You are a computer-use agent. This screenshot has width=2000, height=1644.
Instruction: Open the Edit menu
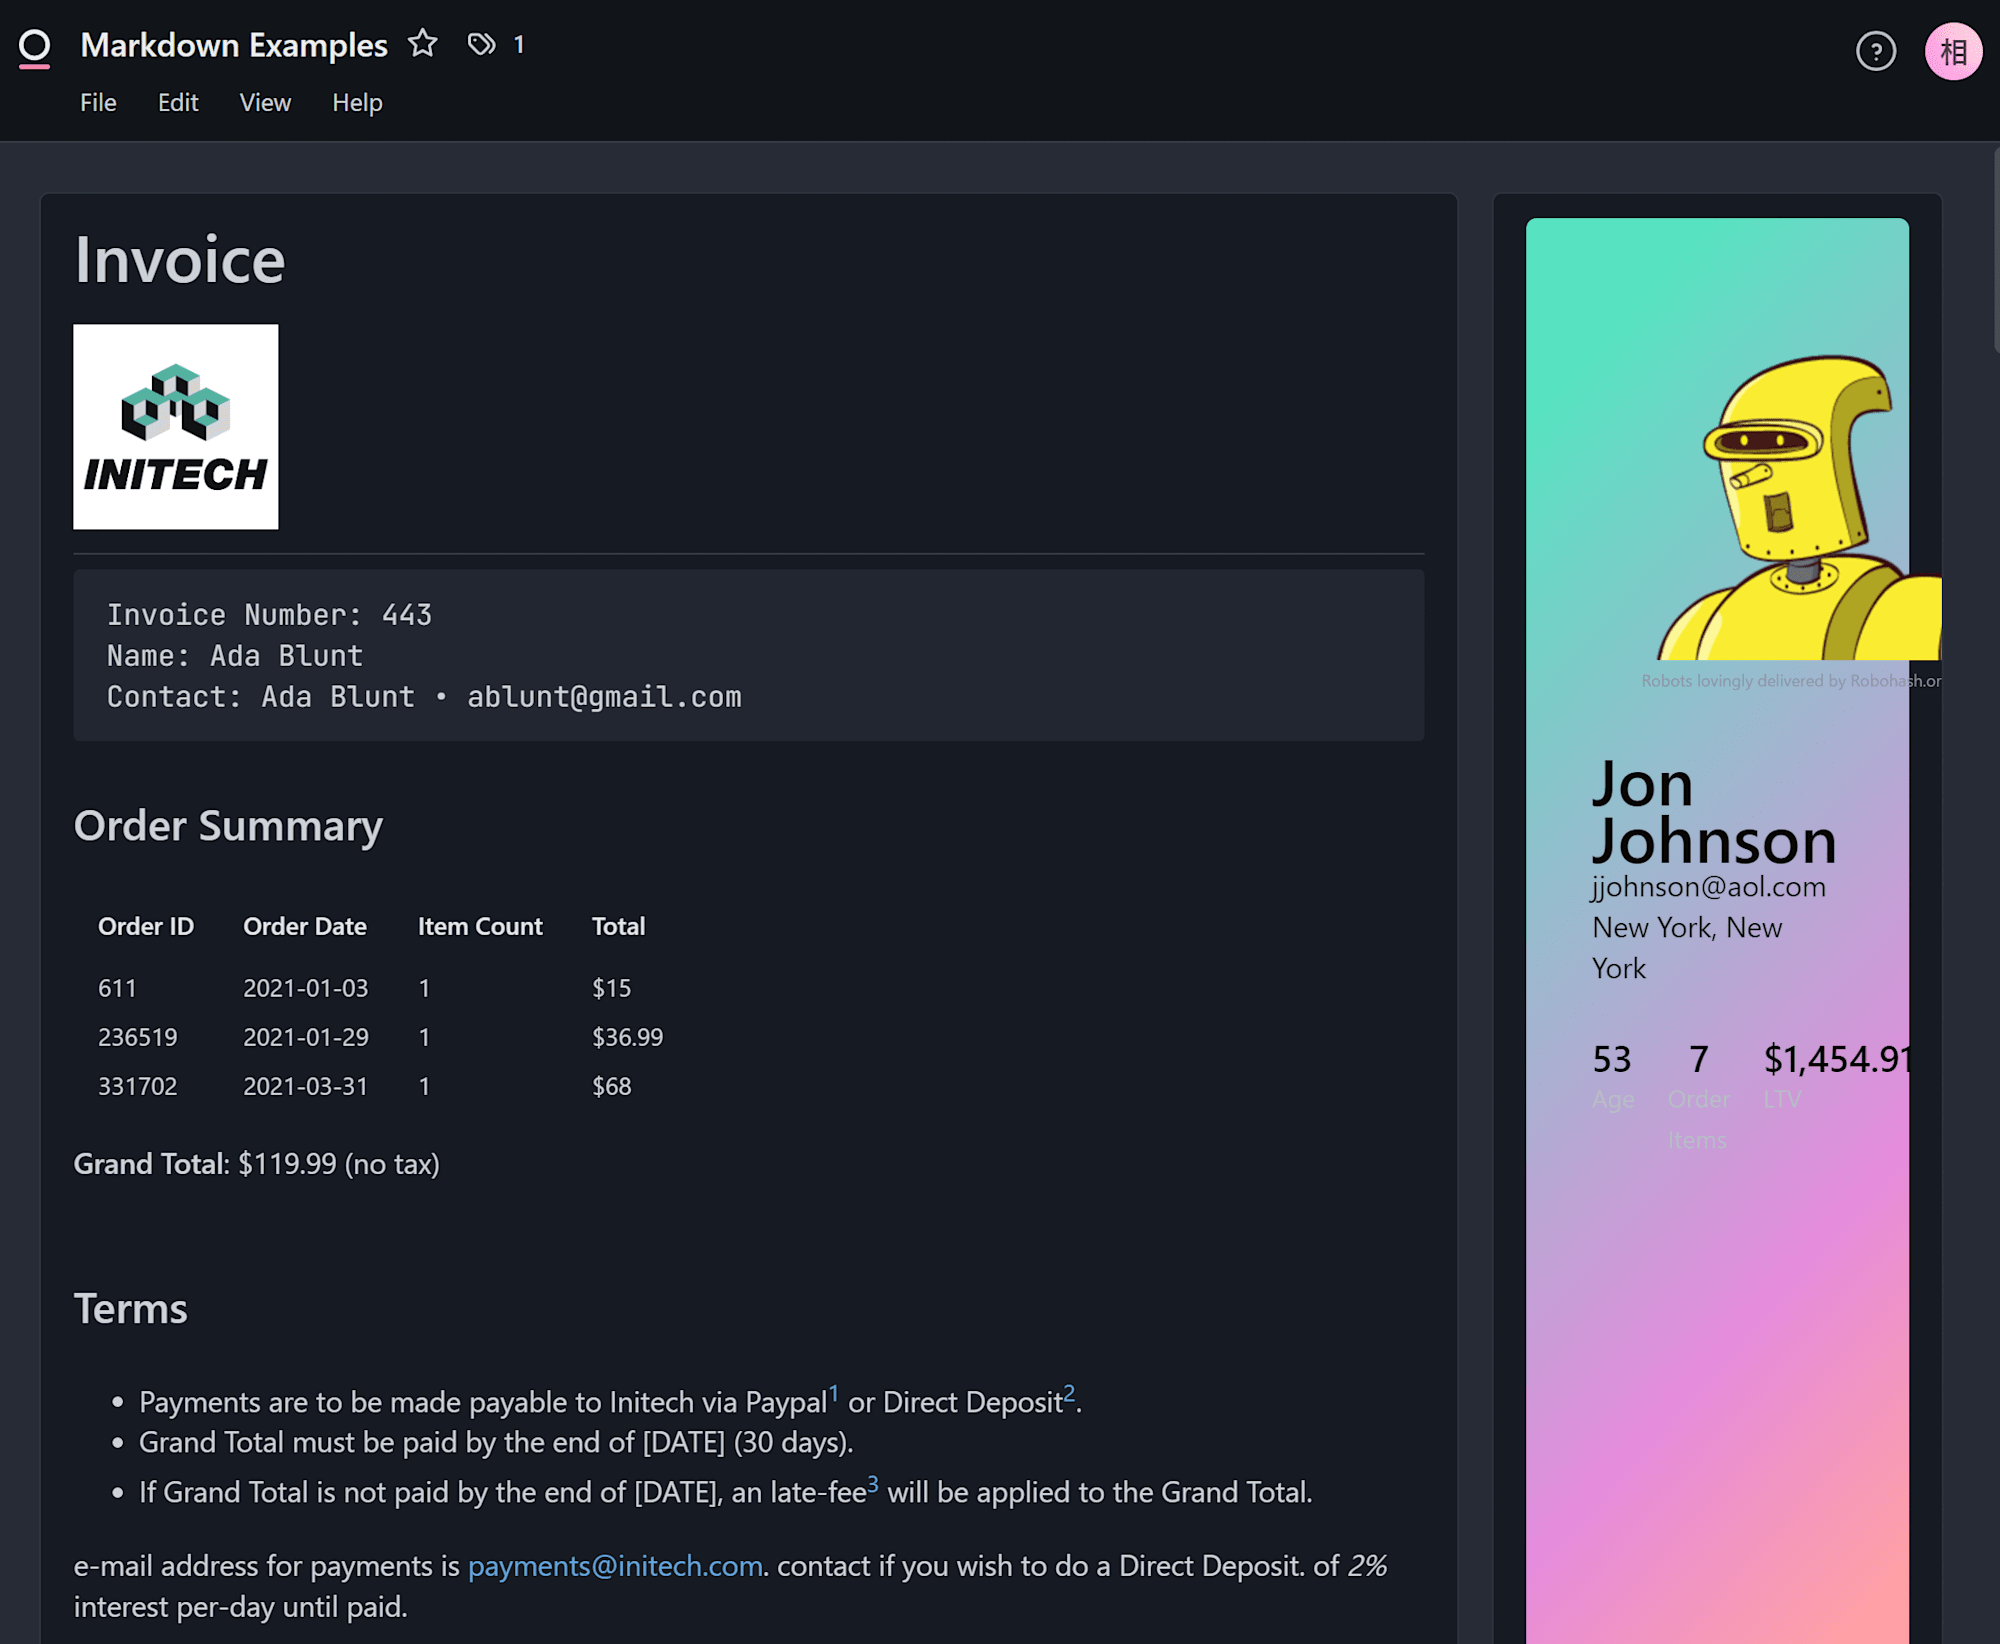pyautogui.click(x=178, y=103)
